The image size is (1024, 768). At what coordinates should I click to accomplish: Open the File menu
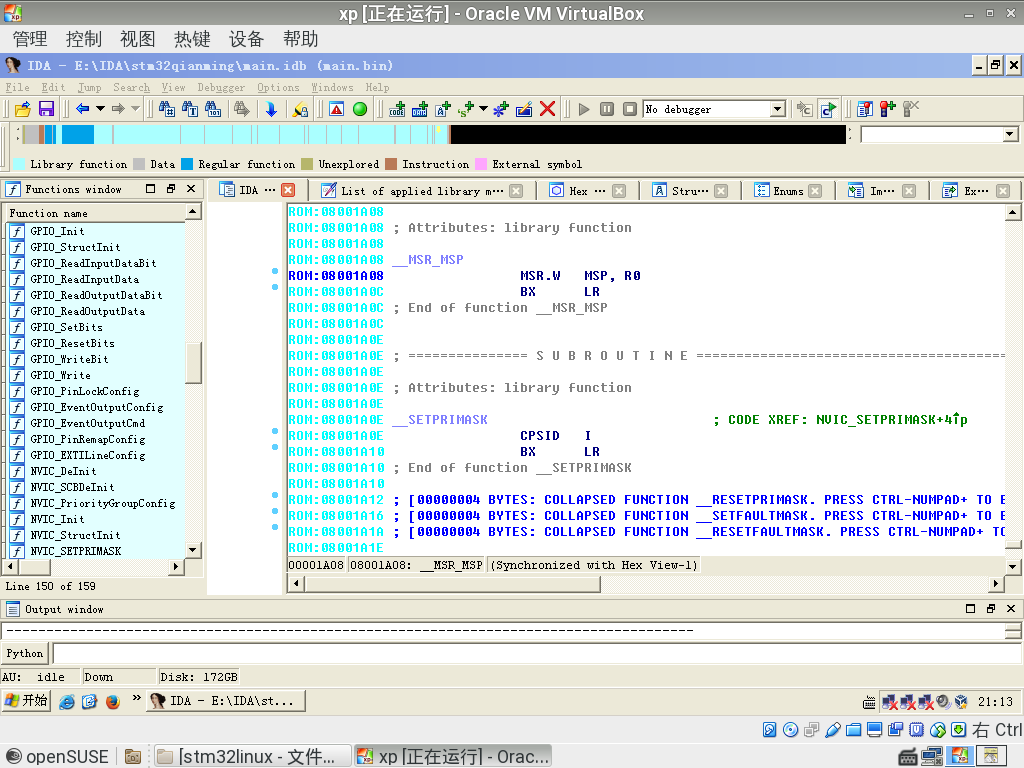18,87
